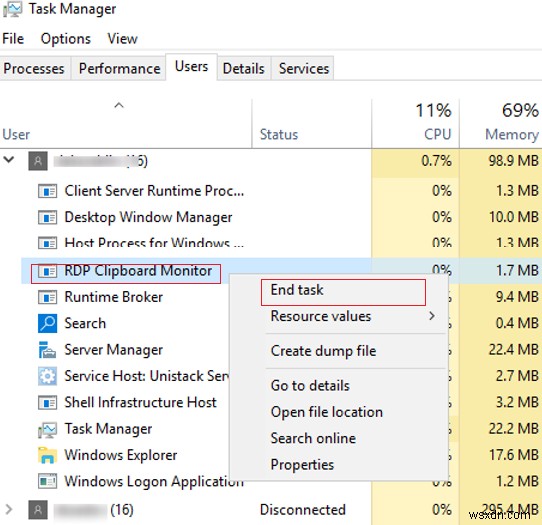Click the Task Manager process icon in list
Image resolution: width=542 pixels, height=525 pixels.
pyautogui.click(x=47, y=429)
